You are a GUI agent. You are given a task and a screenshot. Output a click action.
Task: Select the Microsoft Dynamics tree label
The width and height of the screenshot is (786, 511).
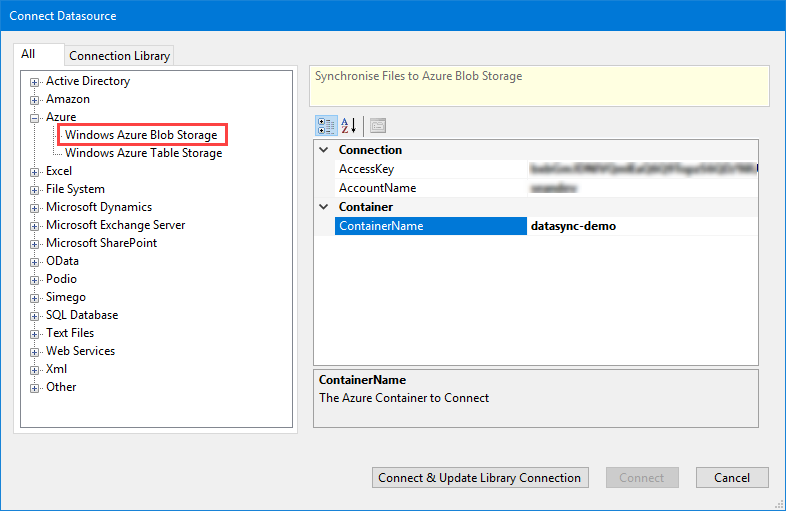pyautogui.click(x=99, y=208)
